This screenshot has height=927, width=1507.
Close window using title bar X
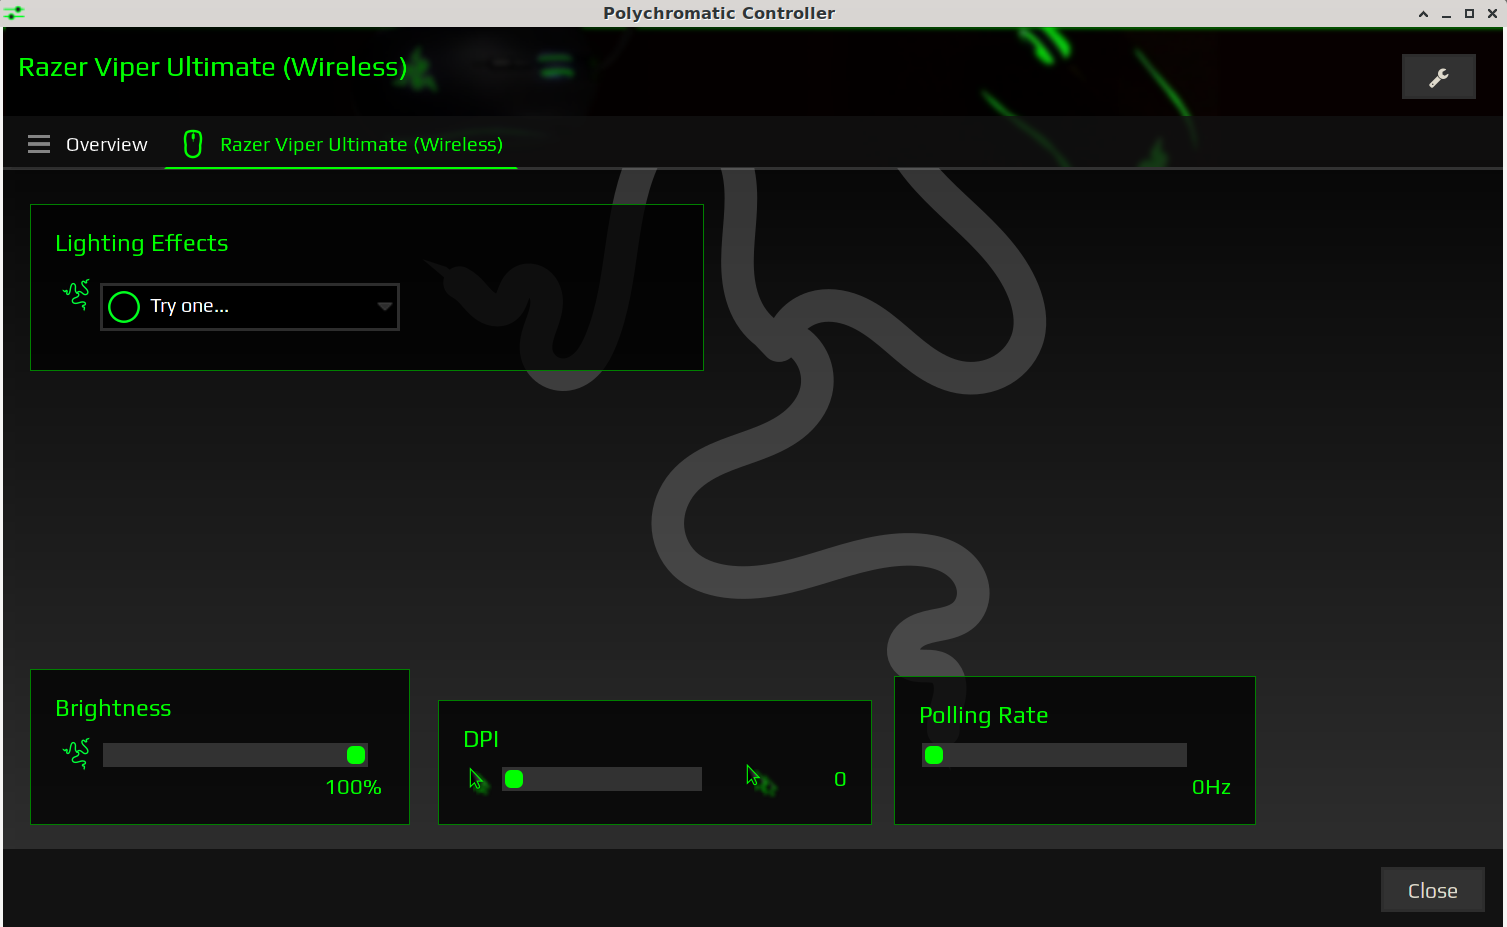tap(1492, 13)
